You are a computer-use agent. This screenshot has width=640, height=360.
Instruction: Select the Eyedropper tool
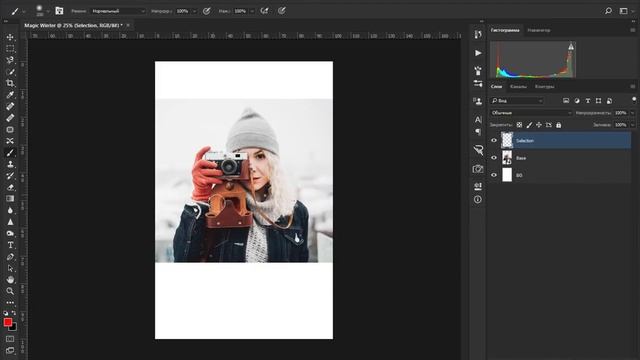(10, 95)
